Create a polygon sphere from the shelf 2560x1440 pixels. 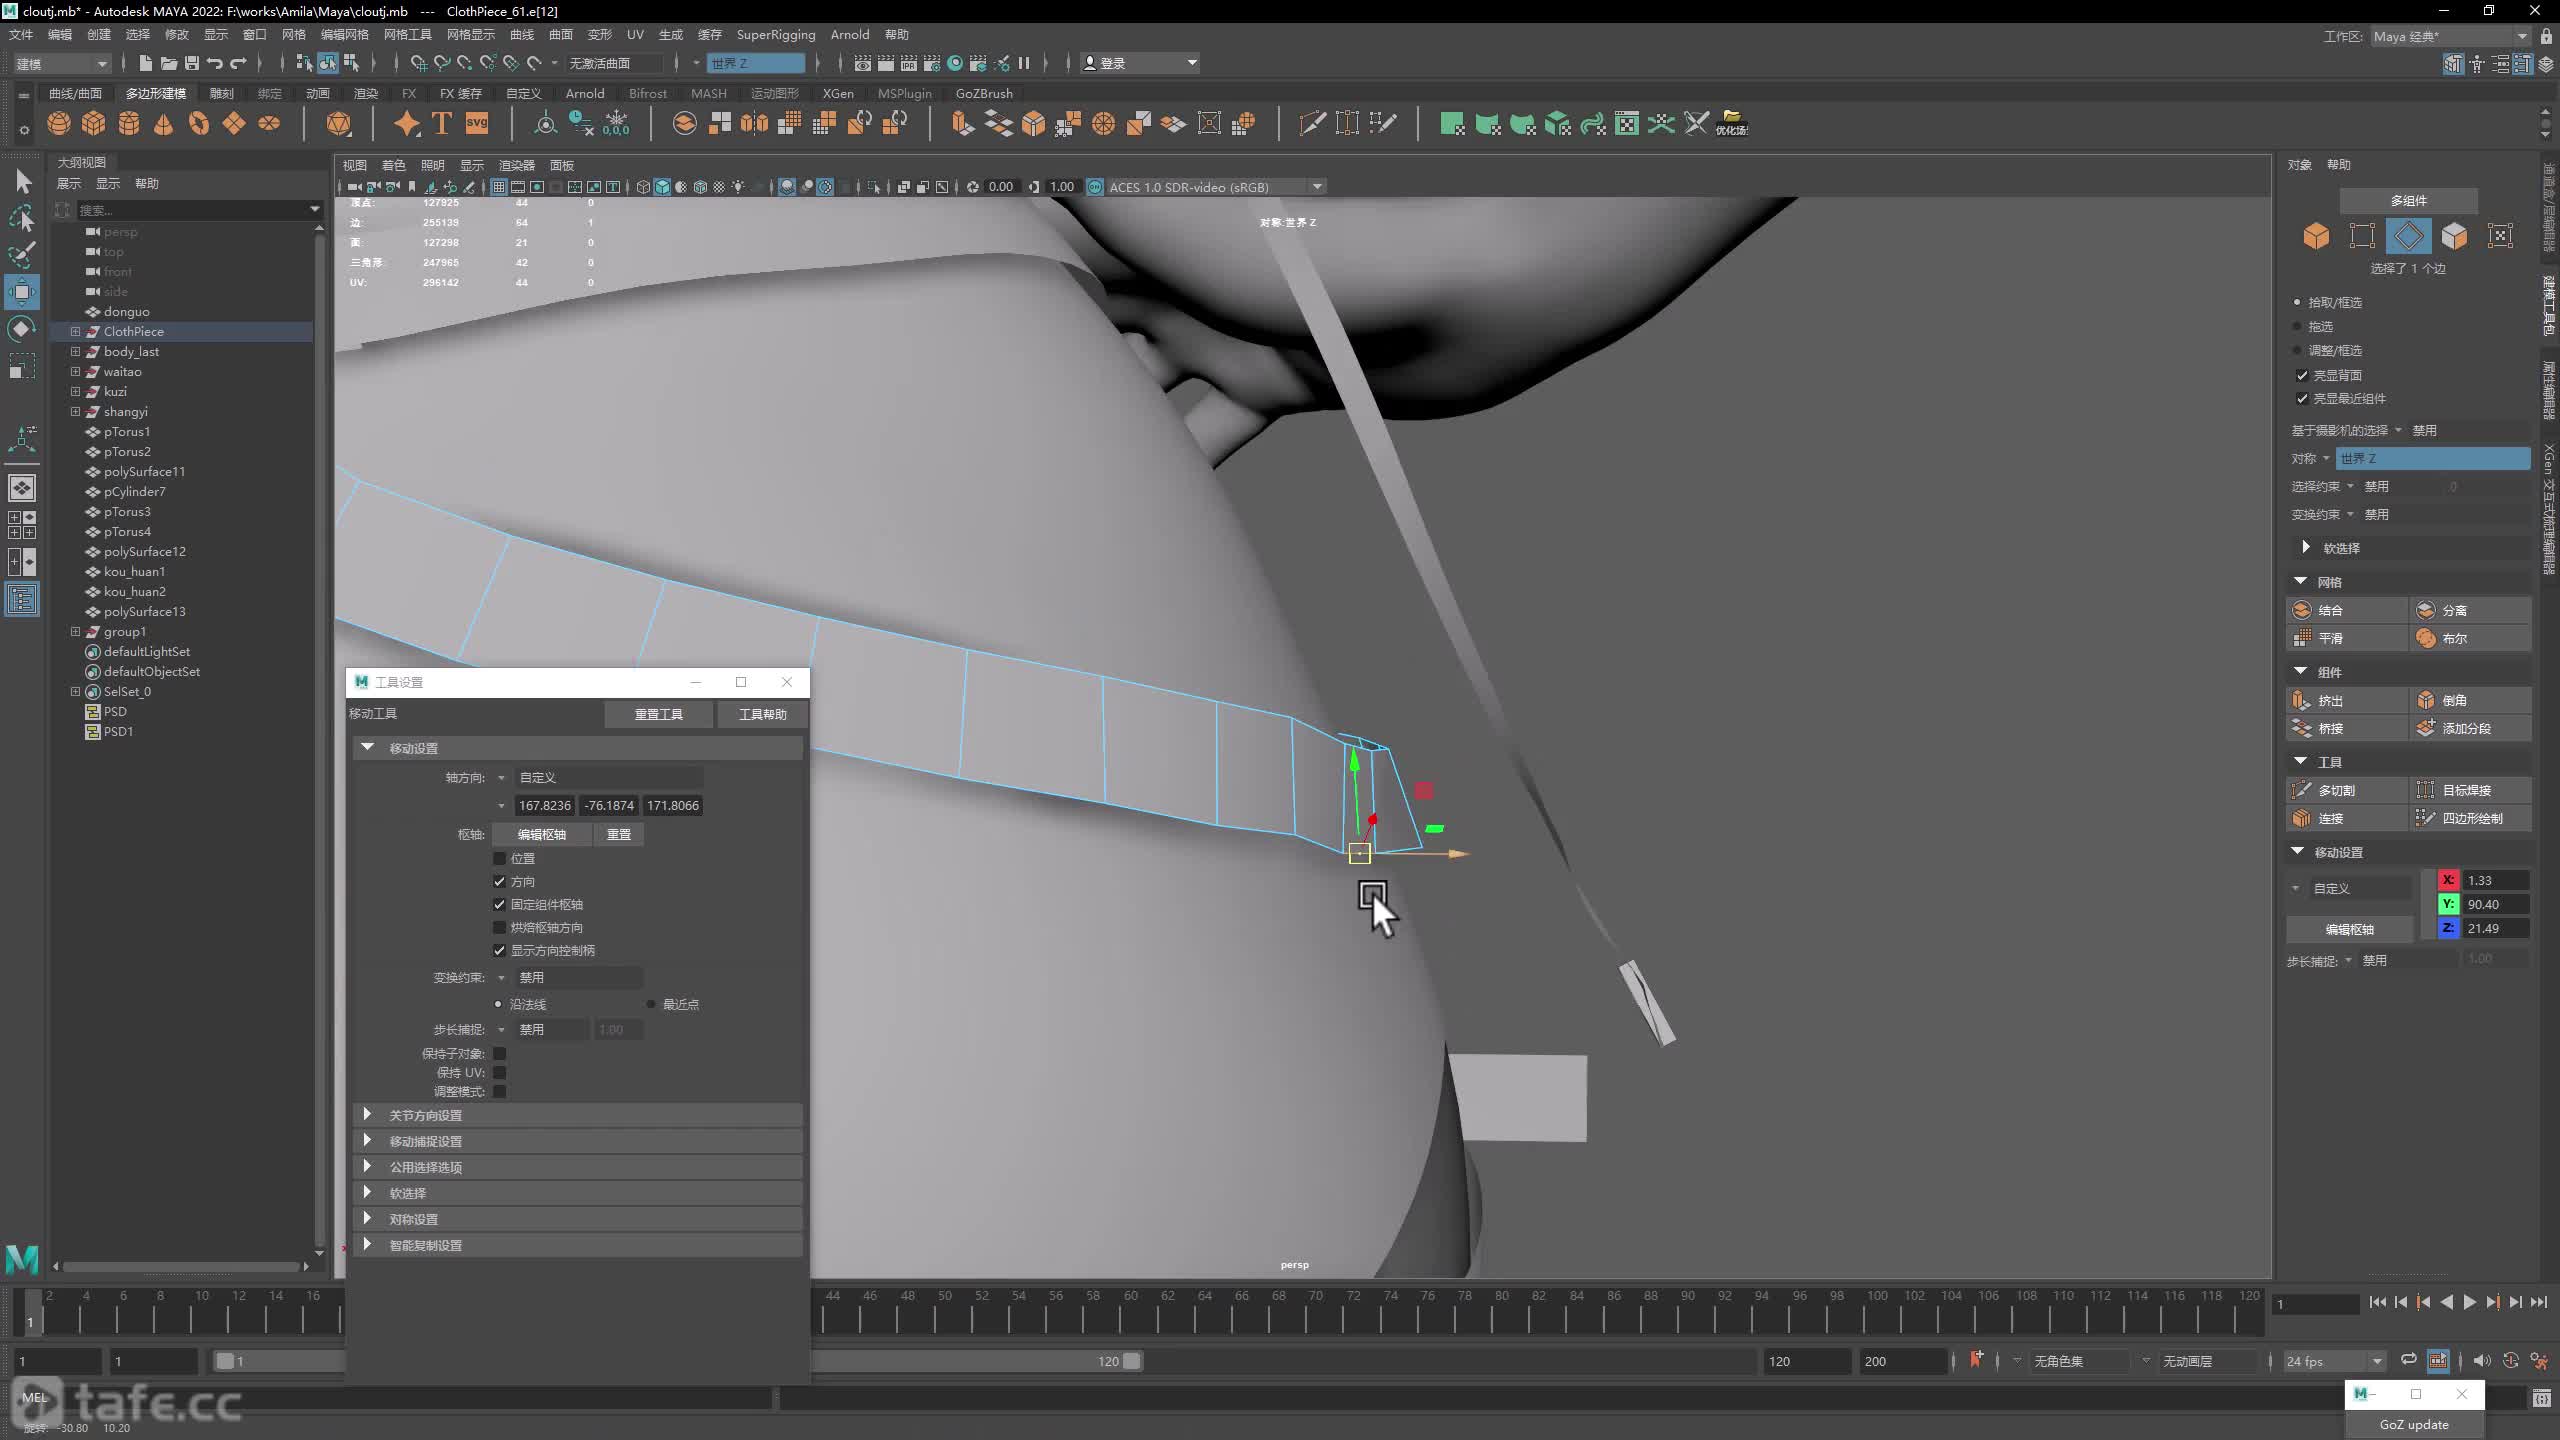[x=59, y=123]
